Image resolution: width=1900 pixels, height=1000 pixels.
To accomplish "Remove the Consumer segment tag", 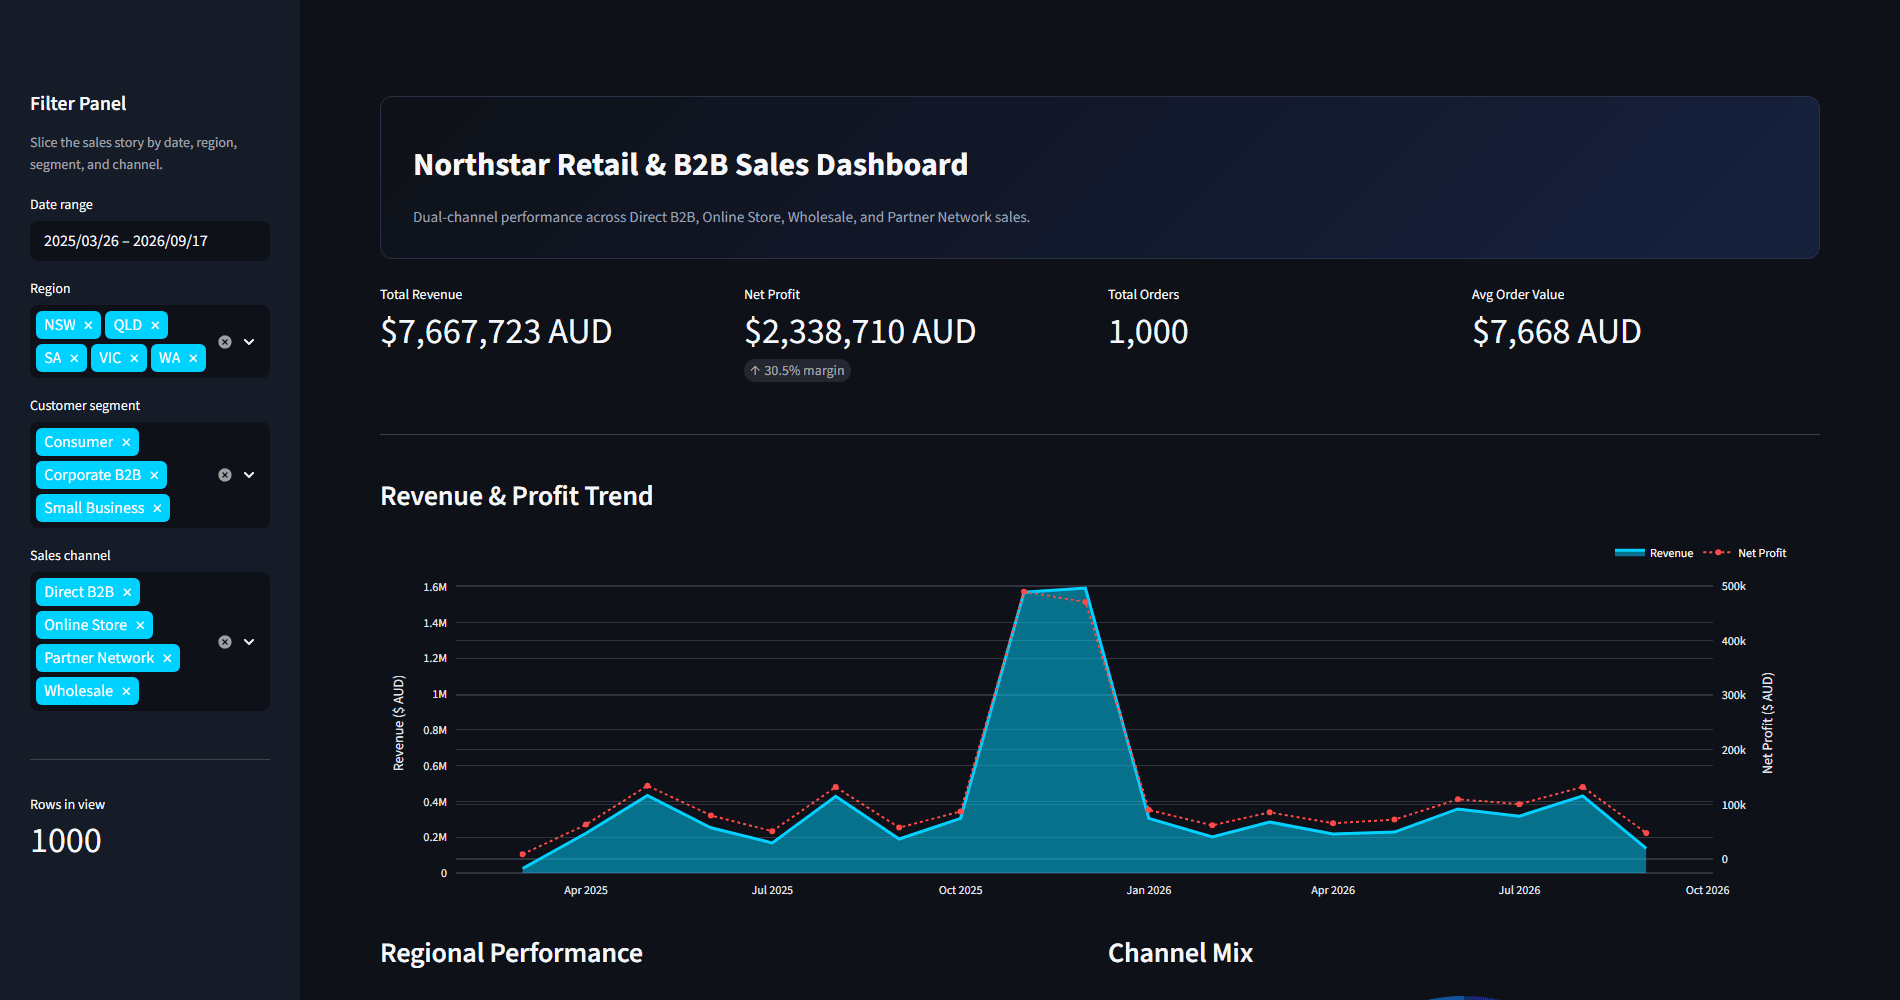I will [x=126, y=442].
